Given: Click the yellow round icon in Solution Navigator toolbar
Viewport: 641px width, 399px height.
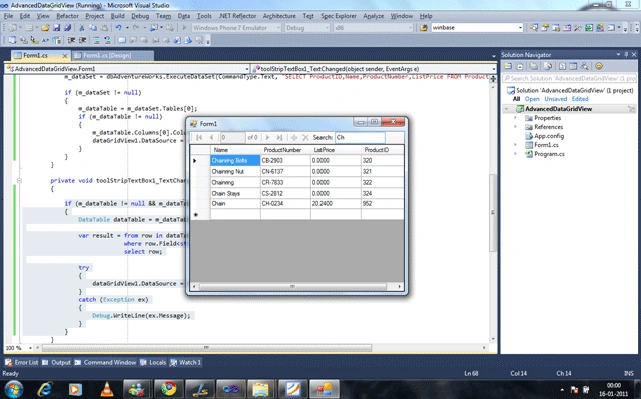Looking at the screenshot, I should pyautogui.click(x=598, y=66).
